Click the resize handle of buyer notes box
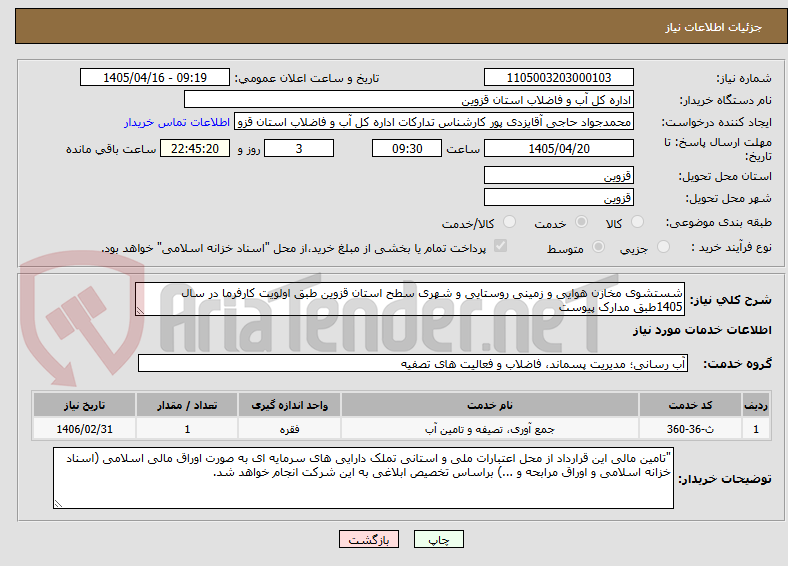The height and width of the screenshot is (566, 788). [x=58, y=503]
